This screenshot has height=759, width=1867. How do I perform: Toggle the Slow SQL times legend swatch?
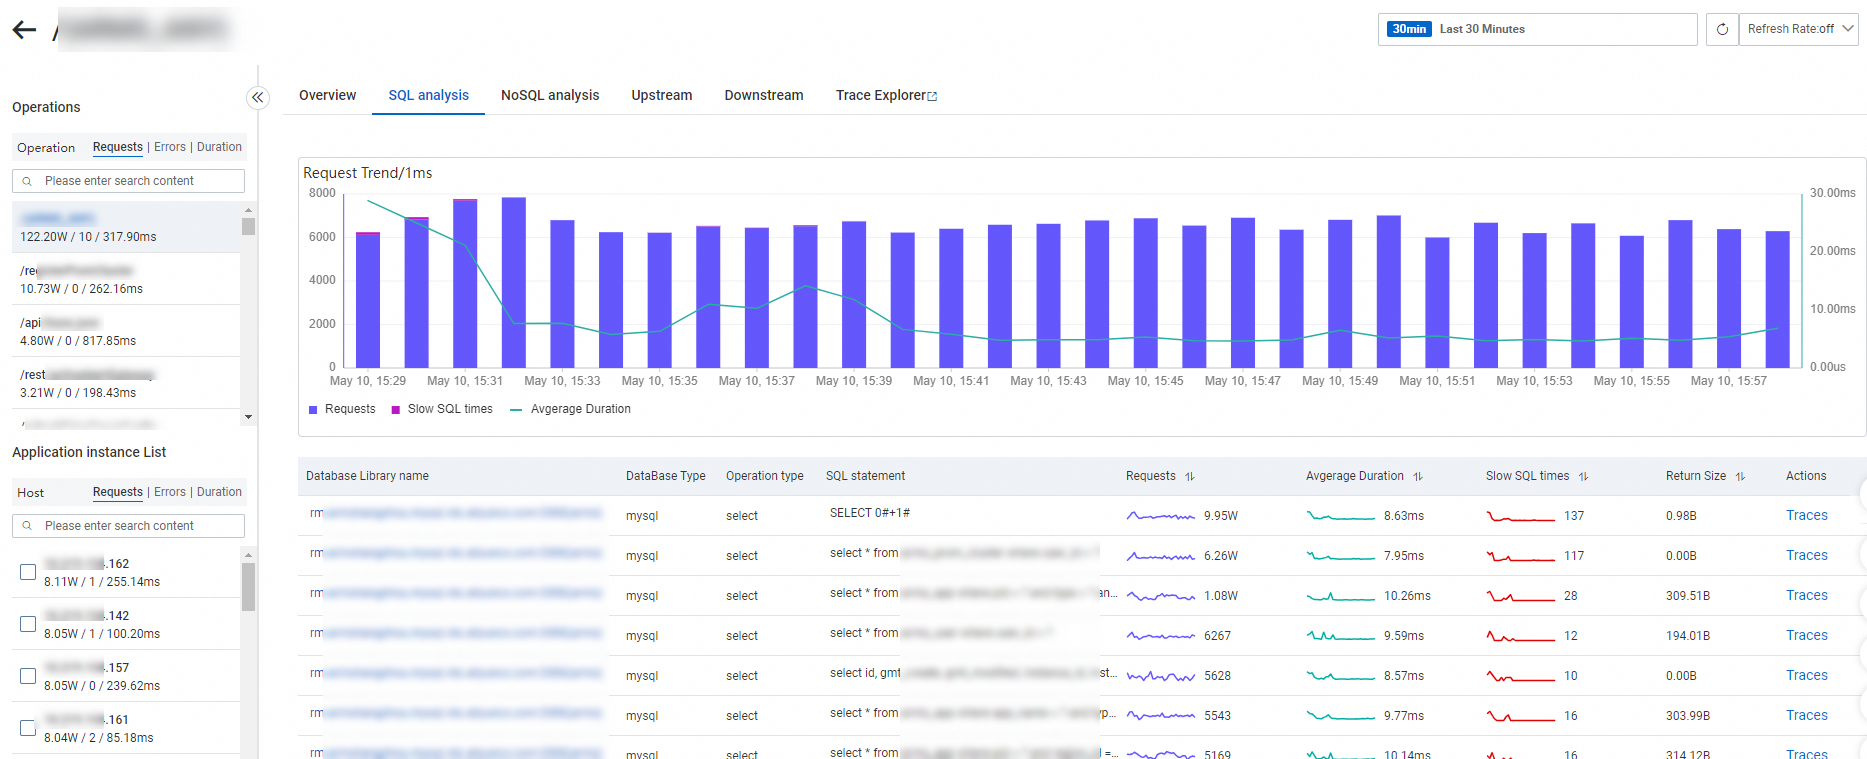tap(396, 410)
